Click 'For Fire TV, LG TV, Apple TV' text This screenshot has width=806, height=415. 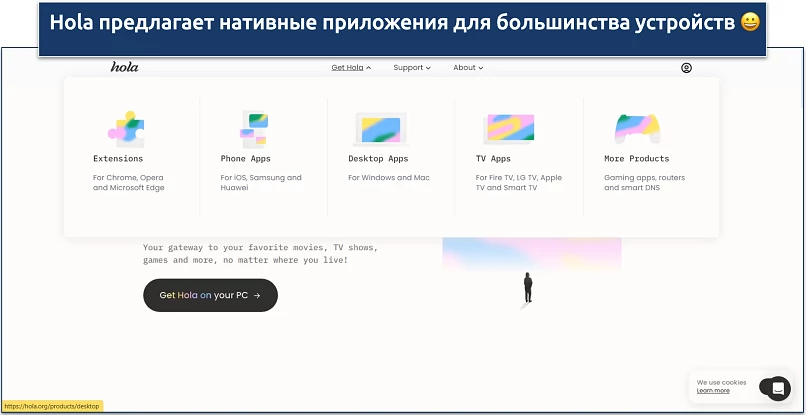point(519,183)
